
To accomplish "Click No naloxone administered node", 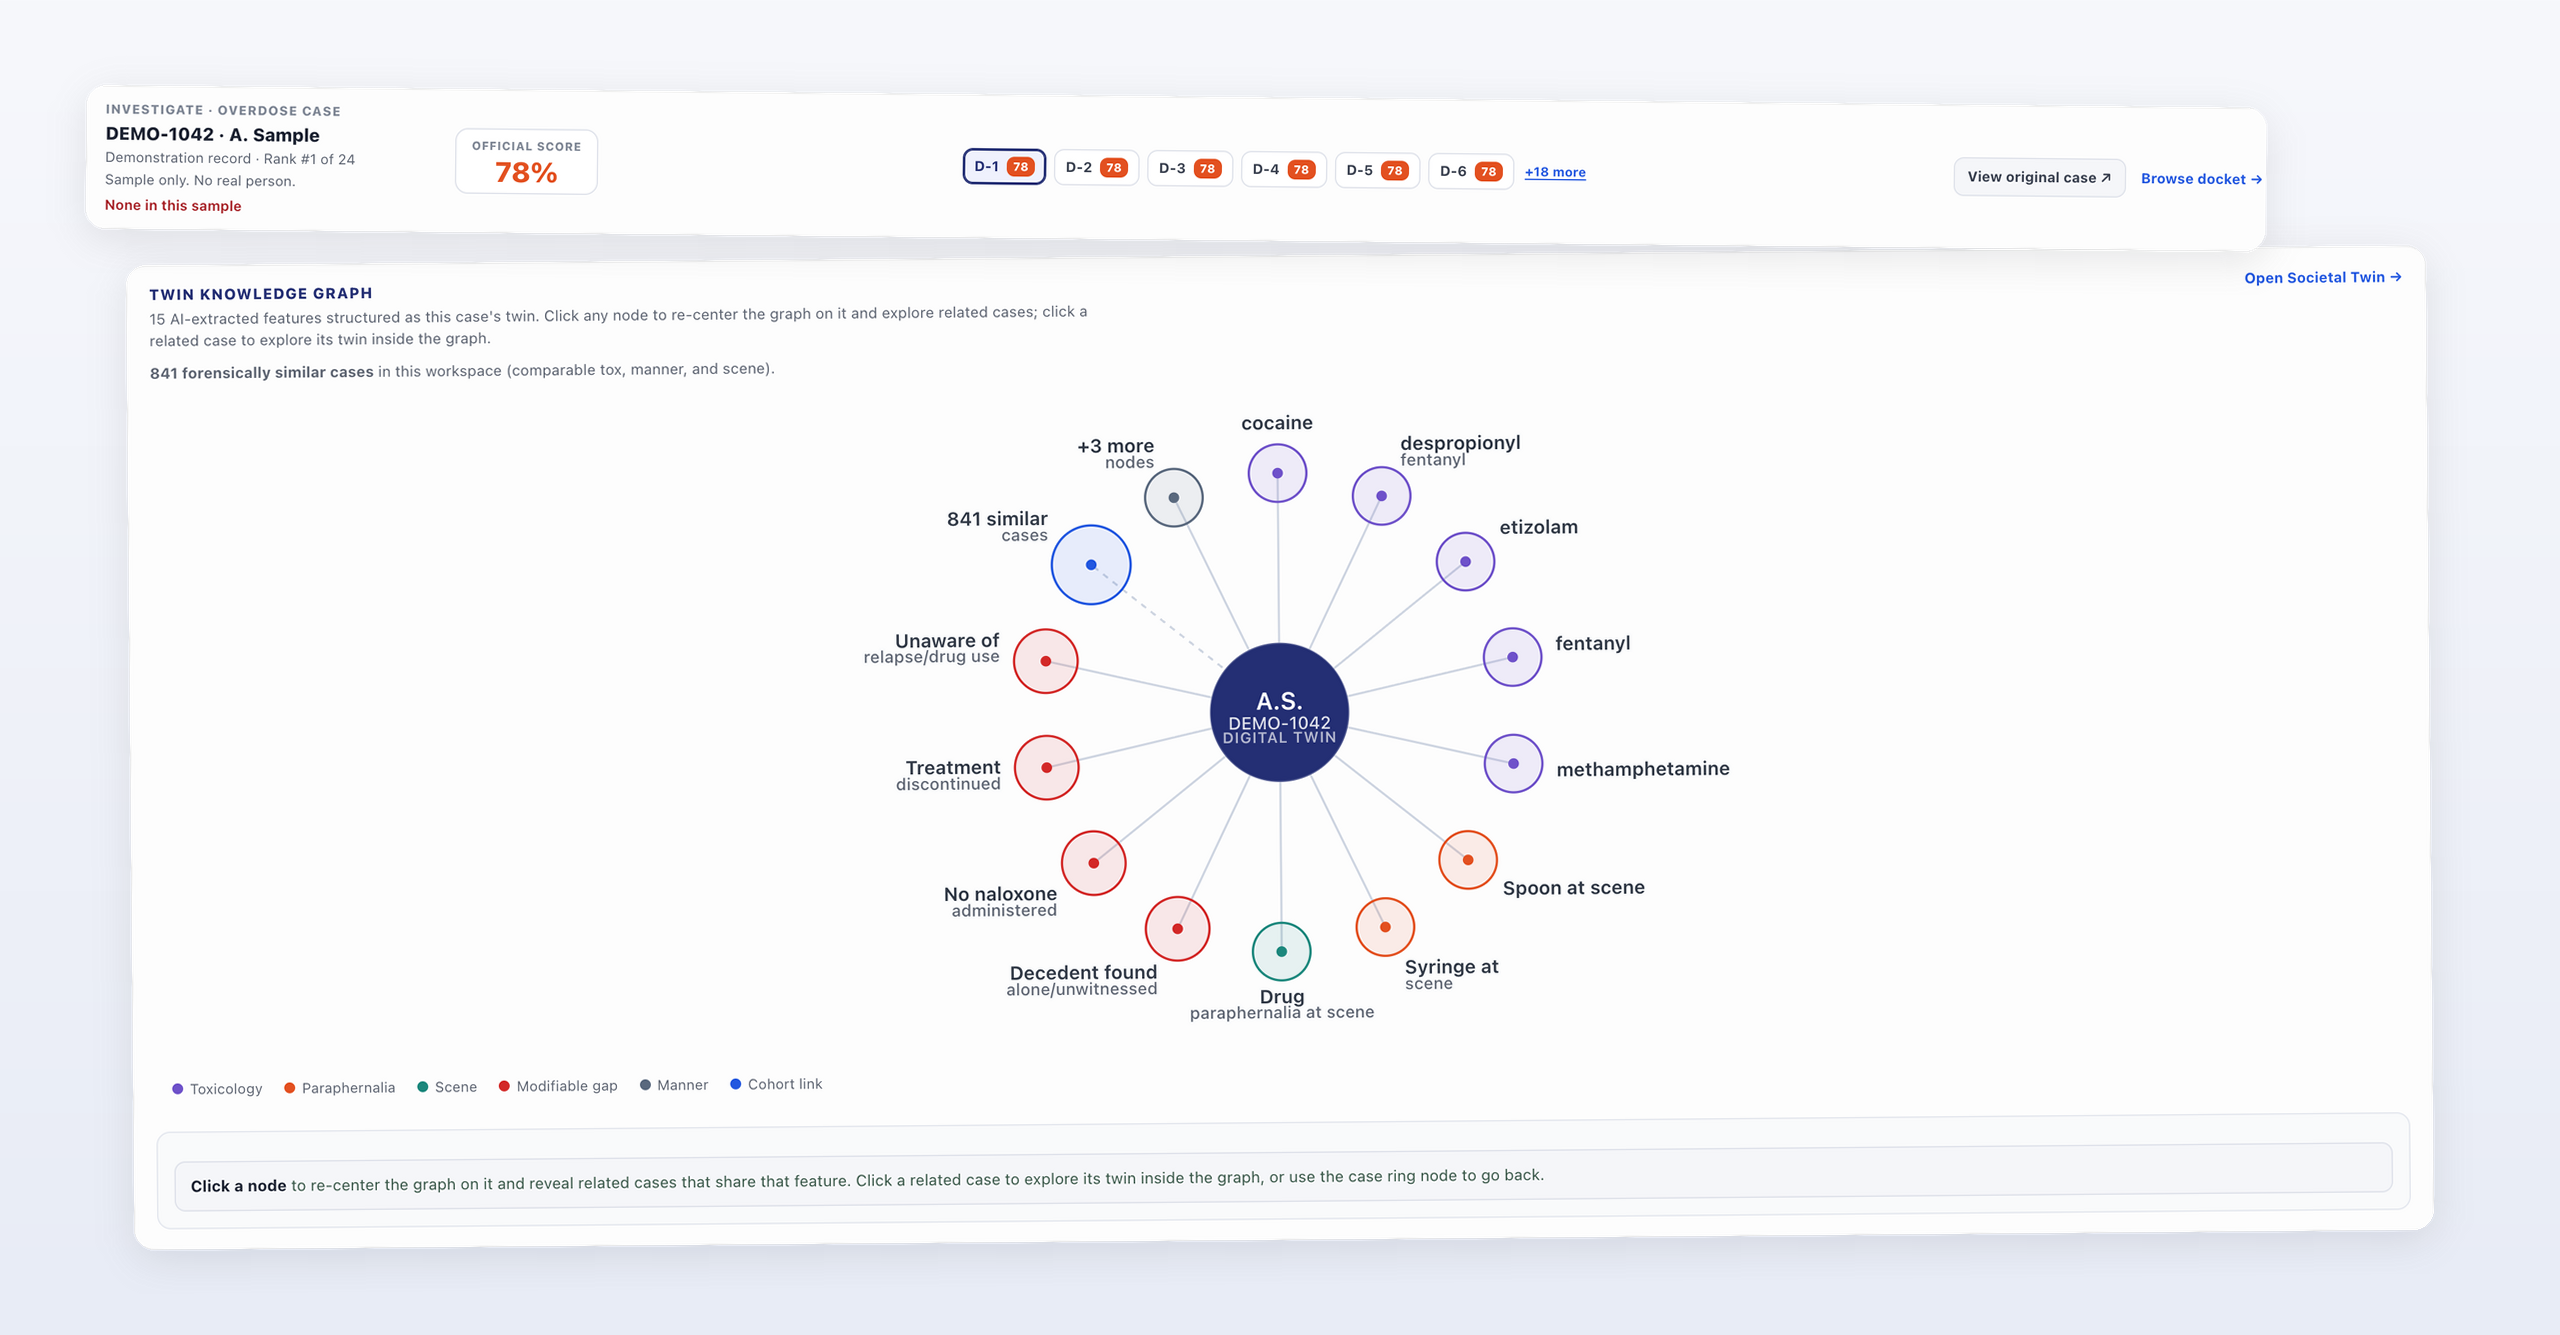I will [x=1093, y=863].
